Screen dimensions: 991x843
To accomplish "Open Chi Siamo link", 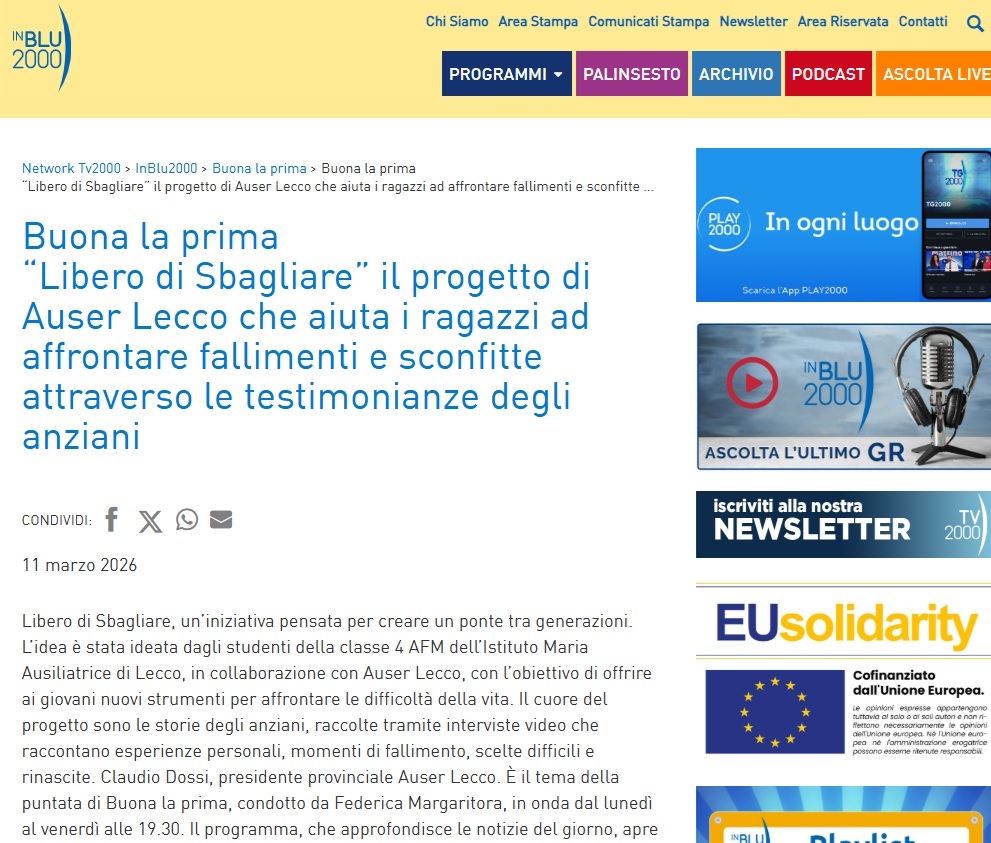I will (x=457, y=21).
